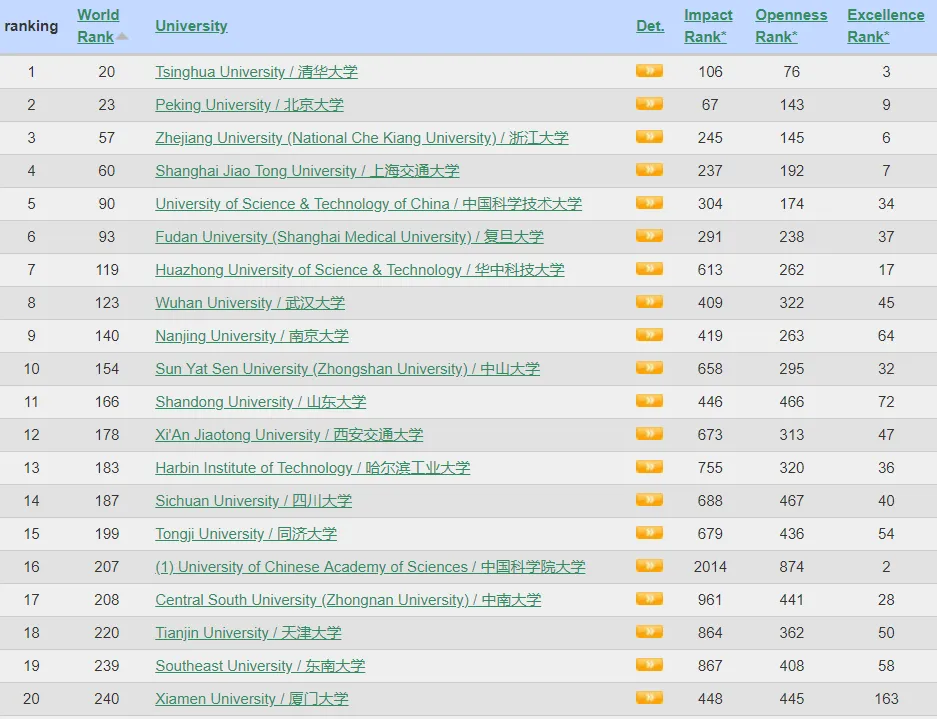Open details icon for Fudan University
Viewport: 937px width, 719px height.
tap(649, 236)
